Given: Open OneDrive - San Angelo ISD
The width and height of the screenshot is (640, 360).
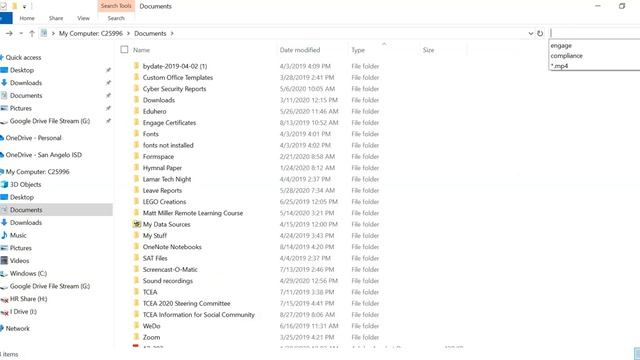Looking at the screenshot, I should pos(44,155).
